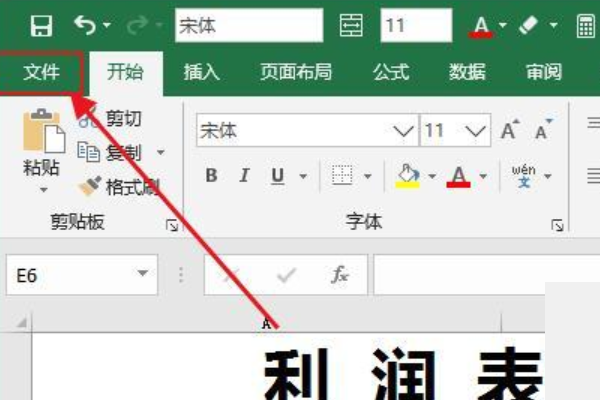Toggle Underline formatting
This screenshot has height=400, width=600.
coord(276,176)
